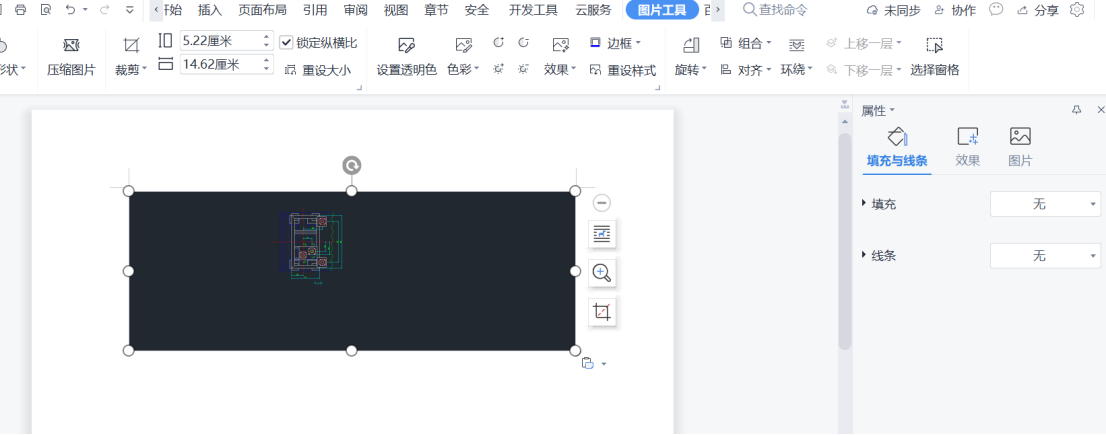The image size is (1106, 435).
Task: Pin the 属性 properties panel
Action: [x=1076, y=110]
